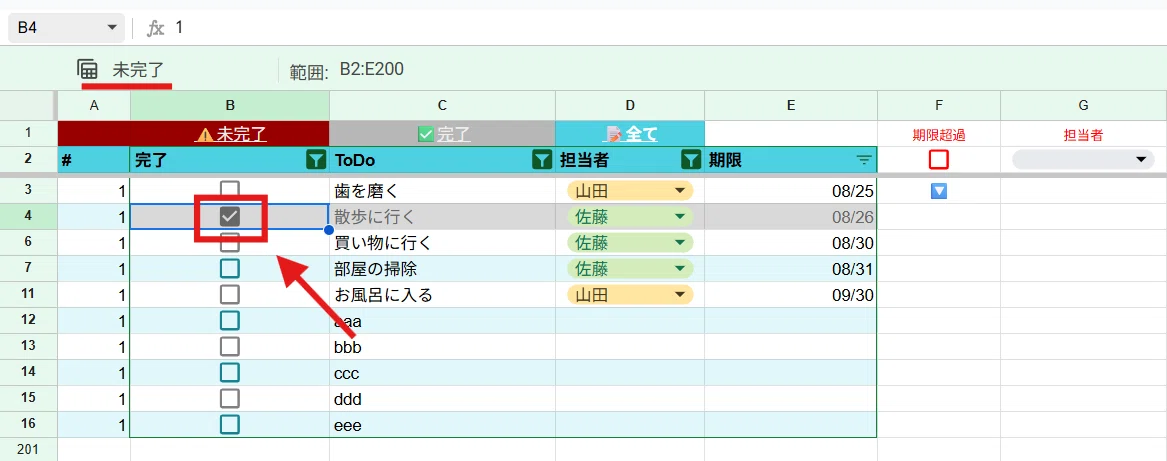This screenshot has height=461, width=1167.
Task: Click the 散歩に行く cell
Action: (442, 217)
